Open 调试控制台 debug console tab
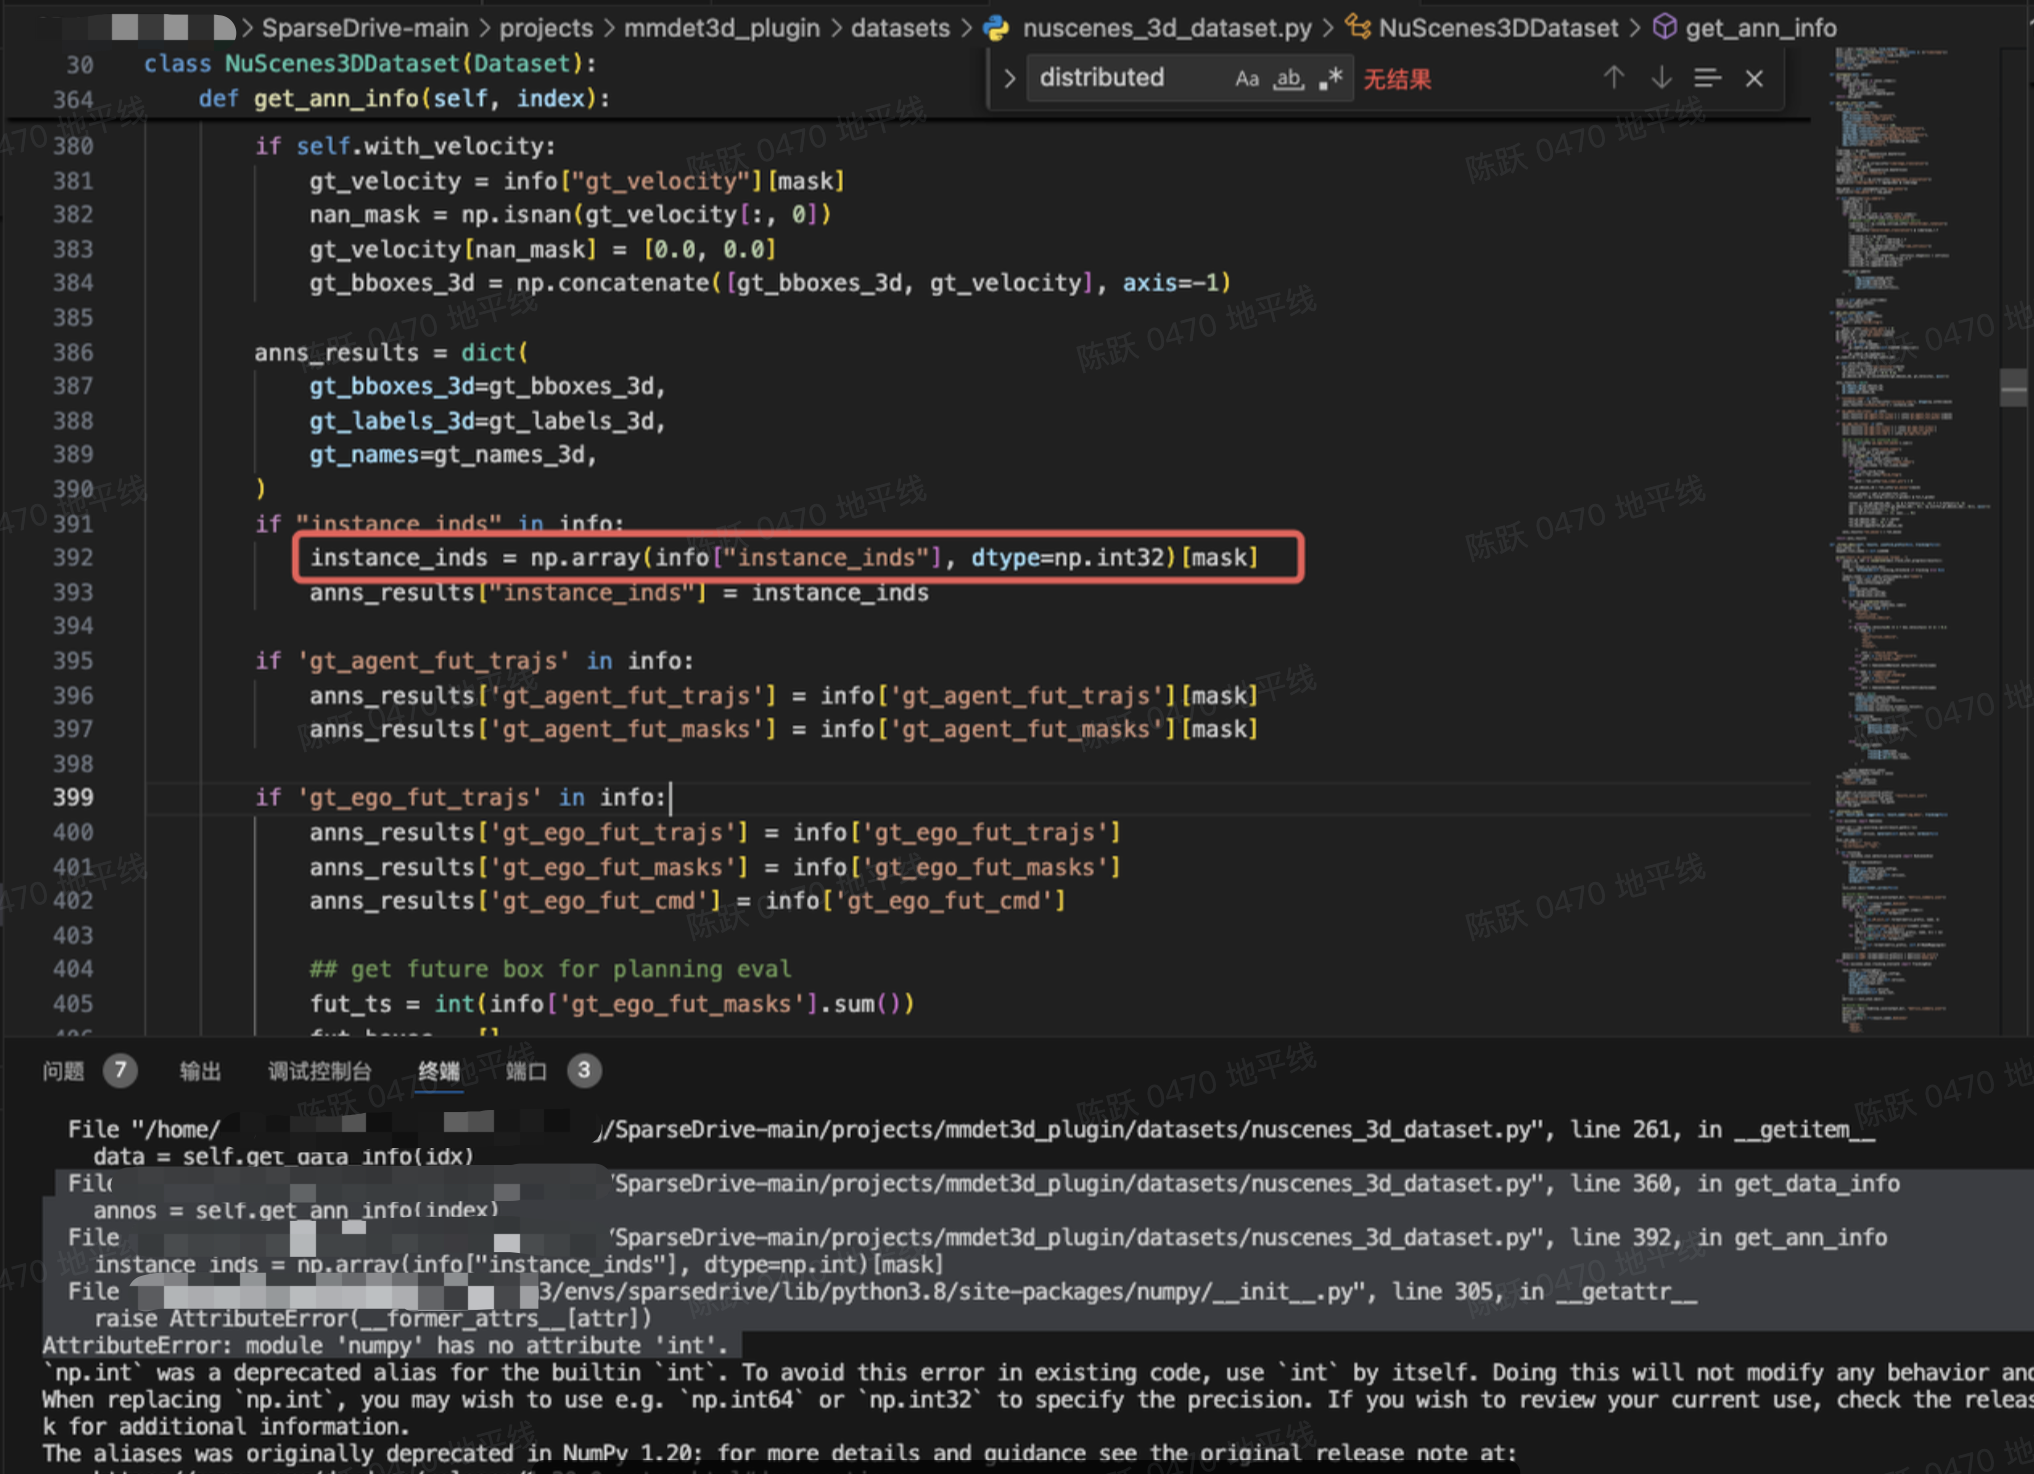The width and height of the screenshot is (2034, 1474). coord(319,1071)
